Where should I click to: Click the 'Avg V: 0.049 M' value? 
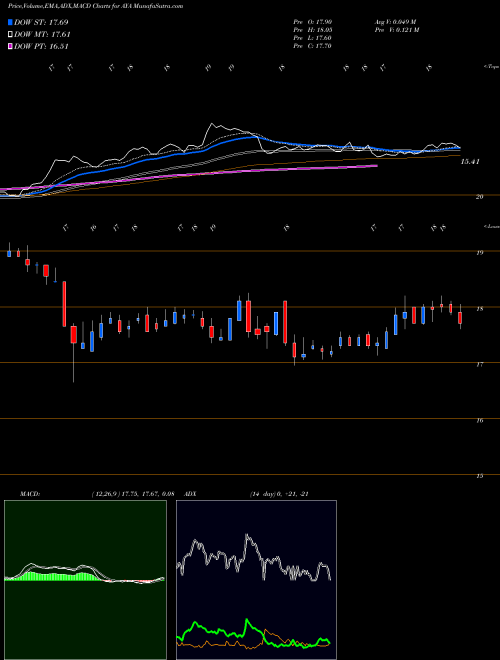tap(395, 22)
